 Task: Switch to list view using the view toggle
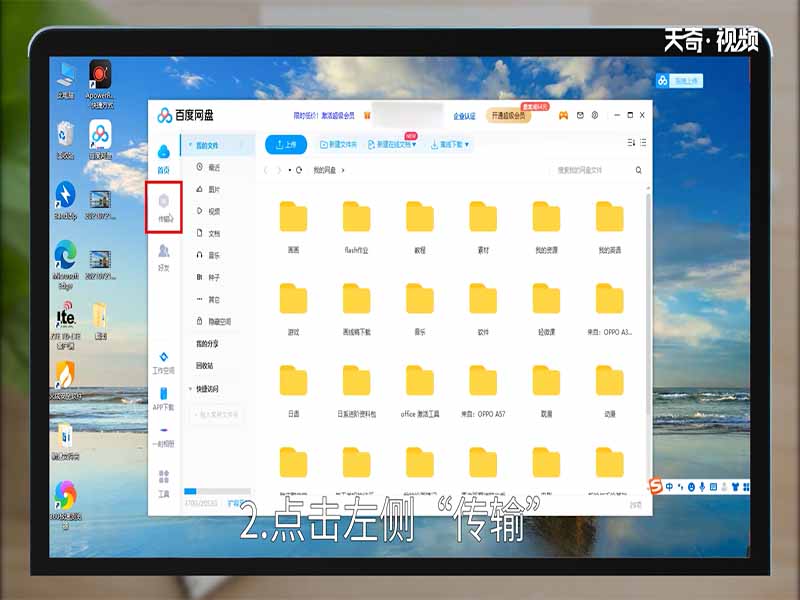(x=643, y=142)
